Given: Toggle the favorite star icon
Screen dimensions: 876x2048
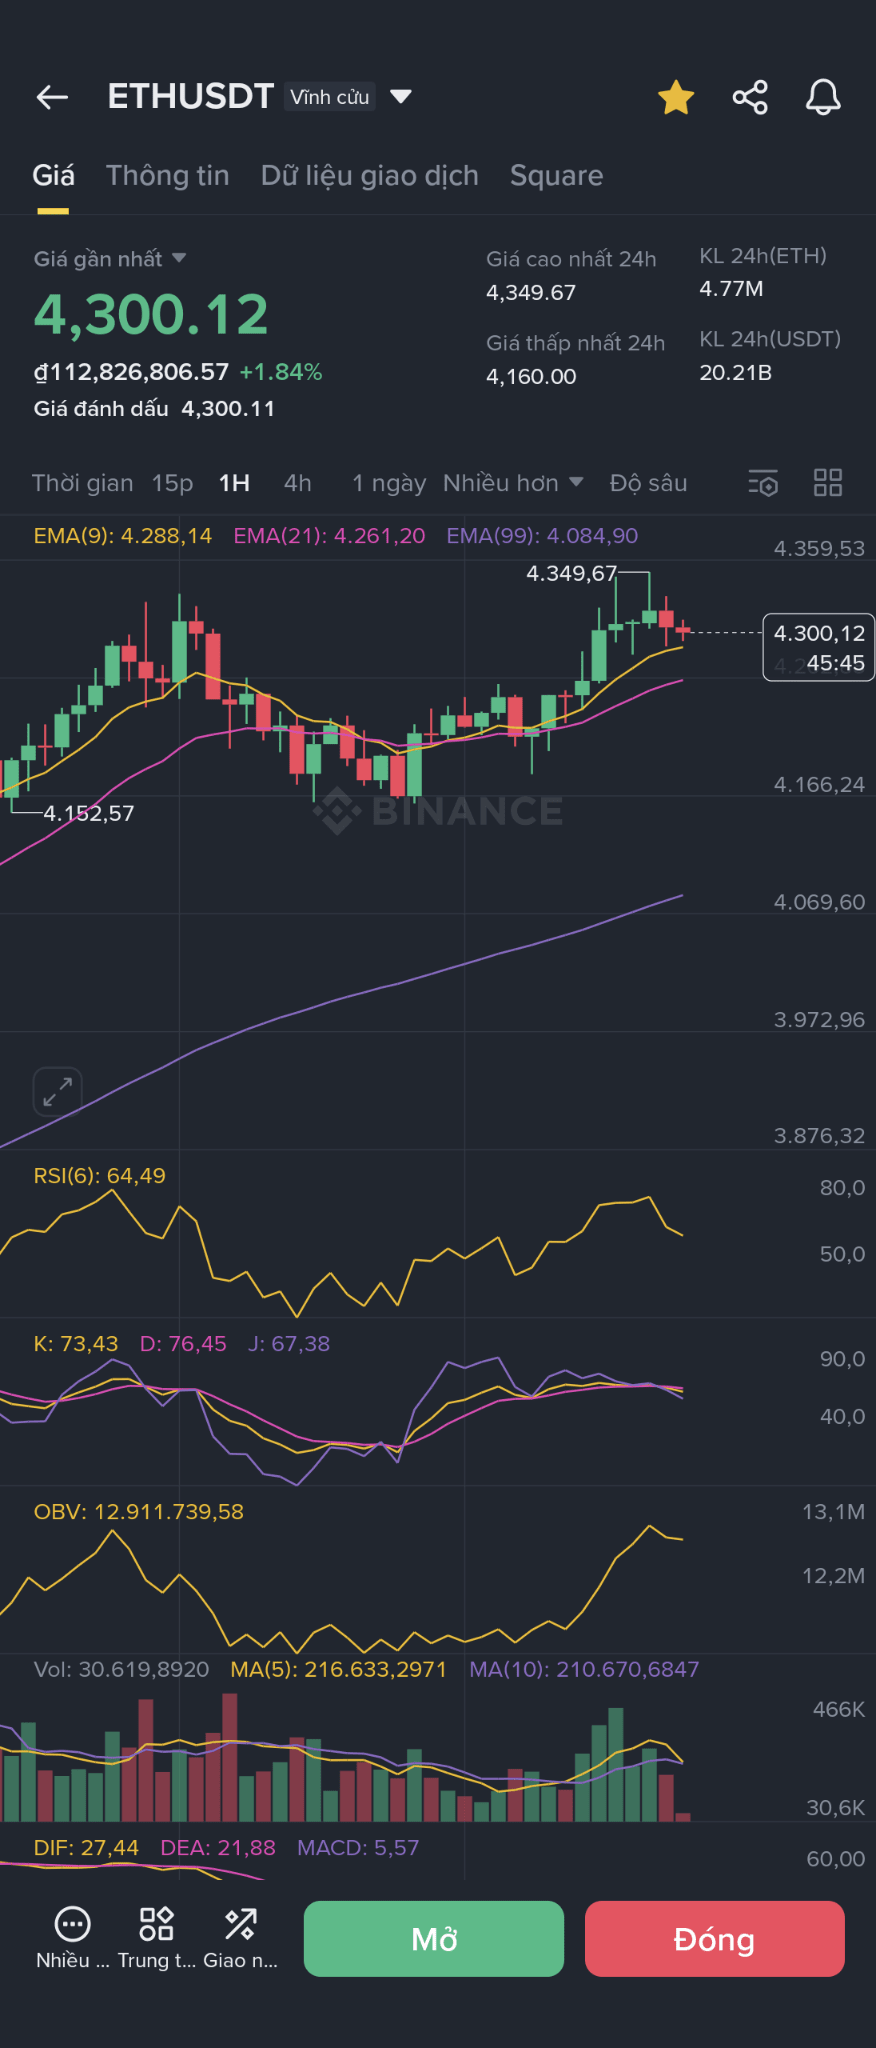Looking at the screenshot, I should pyautogui.click(x=676, y=97).
